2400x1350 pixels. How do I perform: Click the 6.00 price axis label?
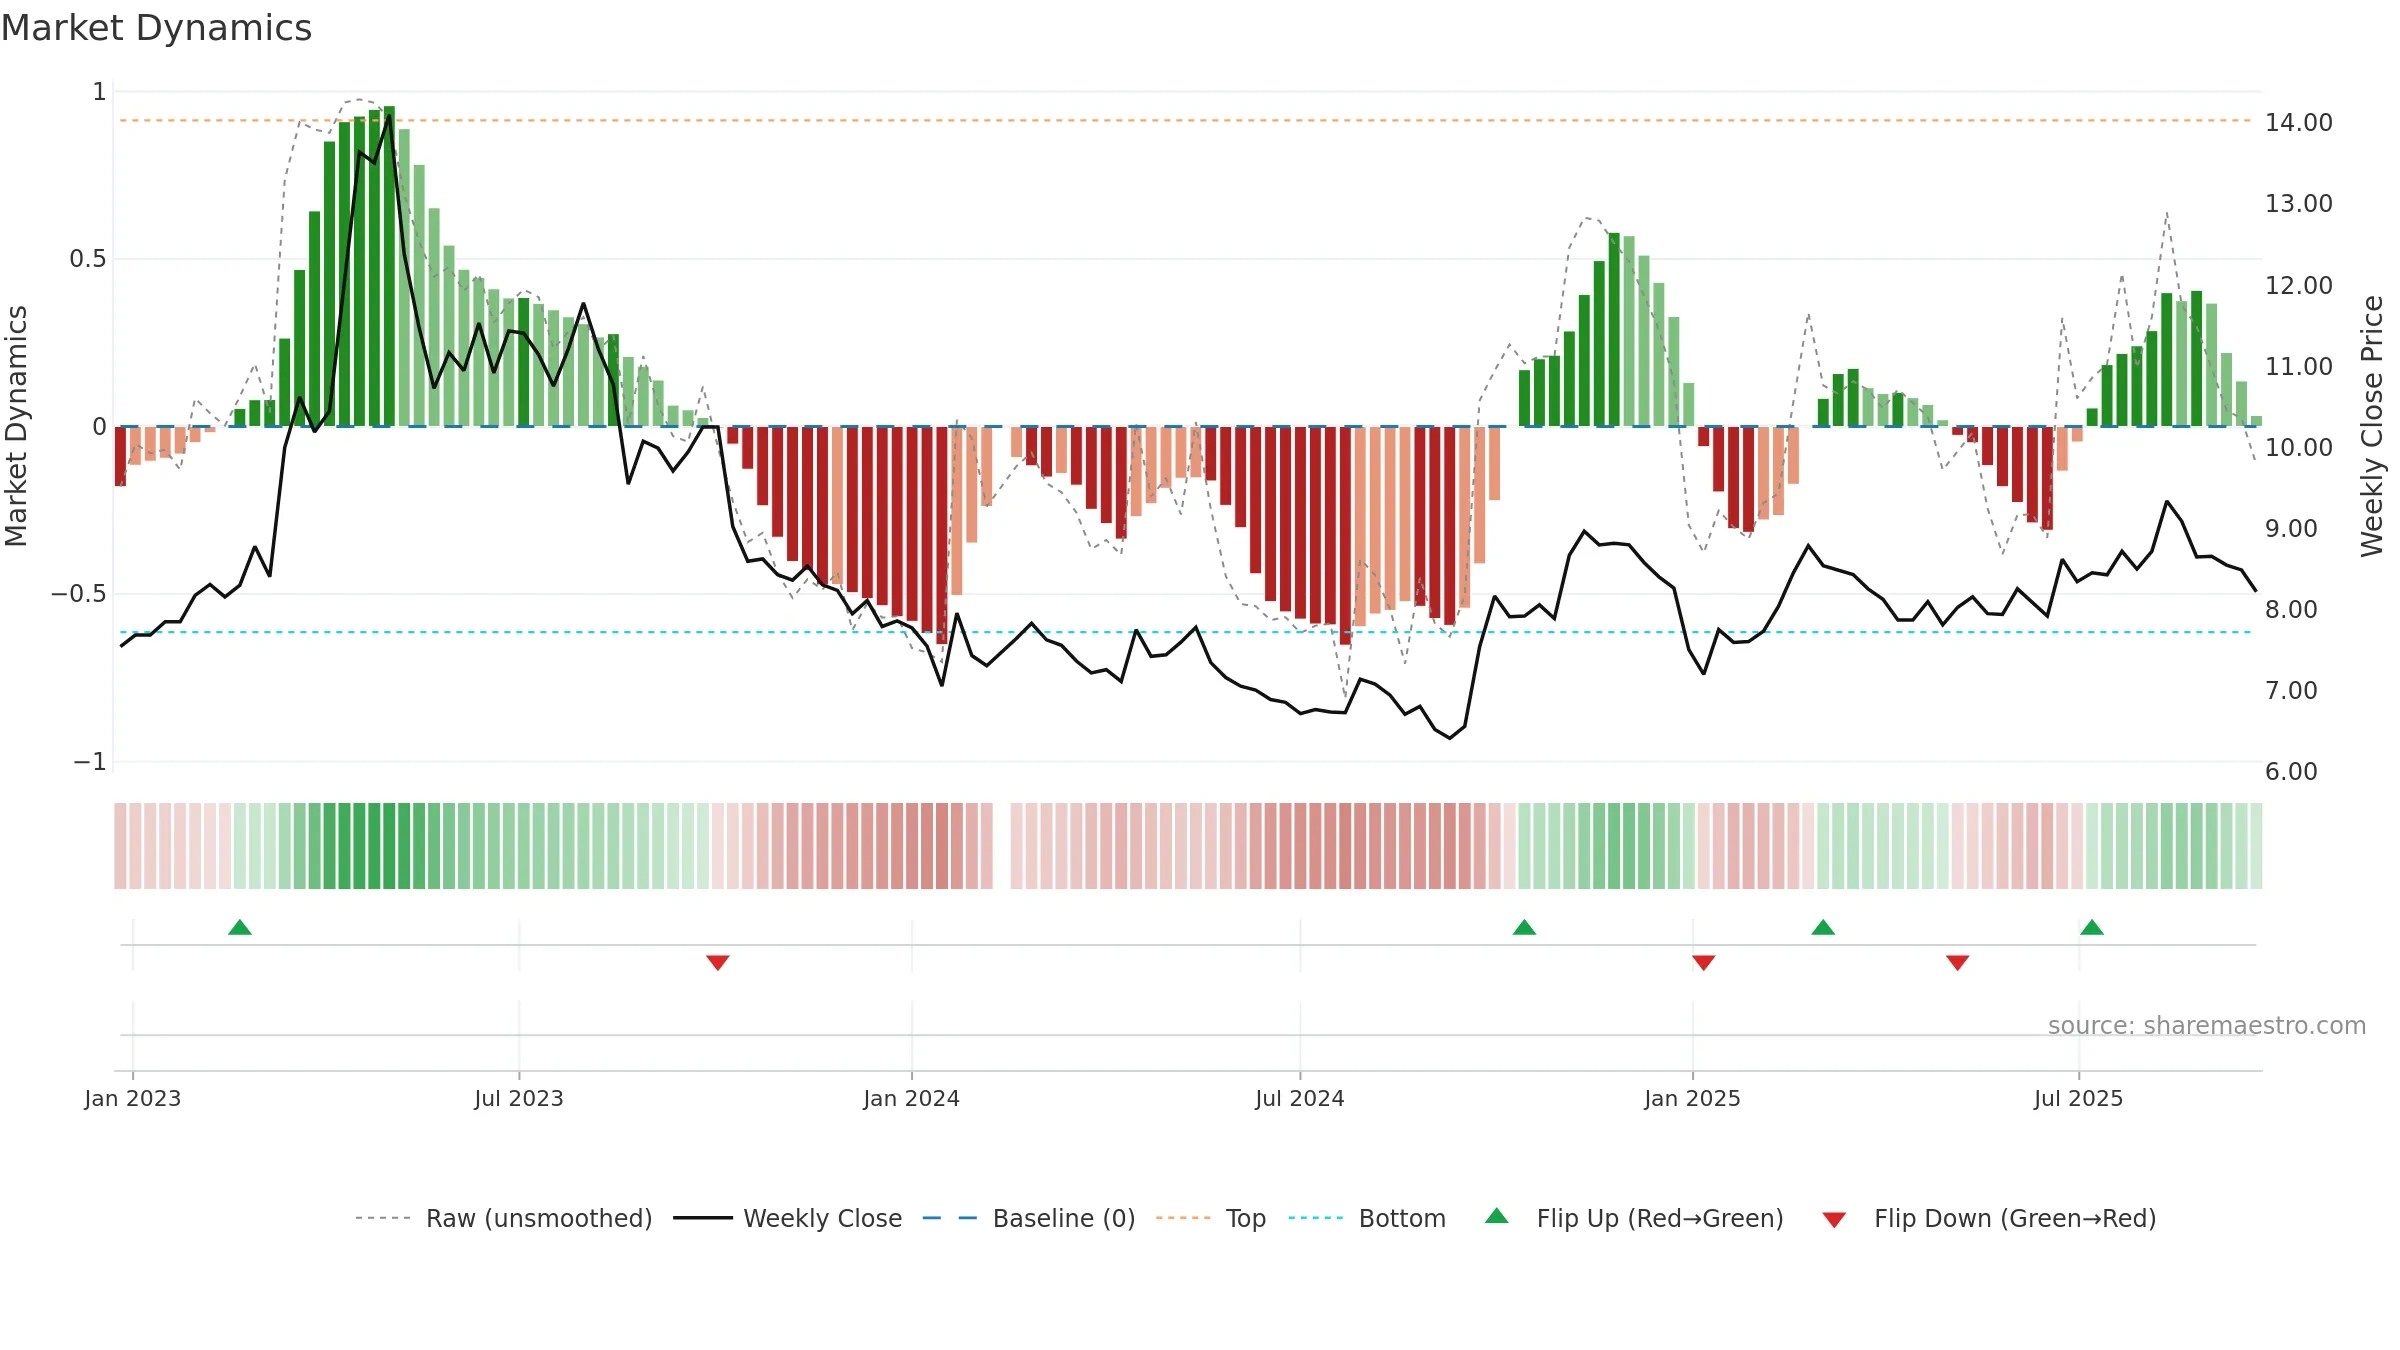[x=2291, y=771]
